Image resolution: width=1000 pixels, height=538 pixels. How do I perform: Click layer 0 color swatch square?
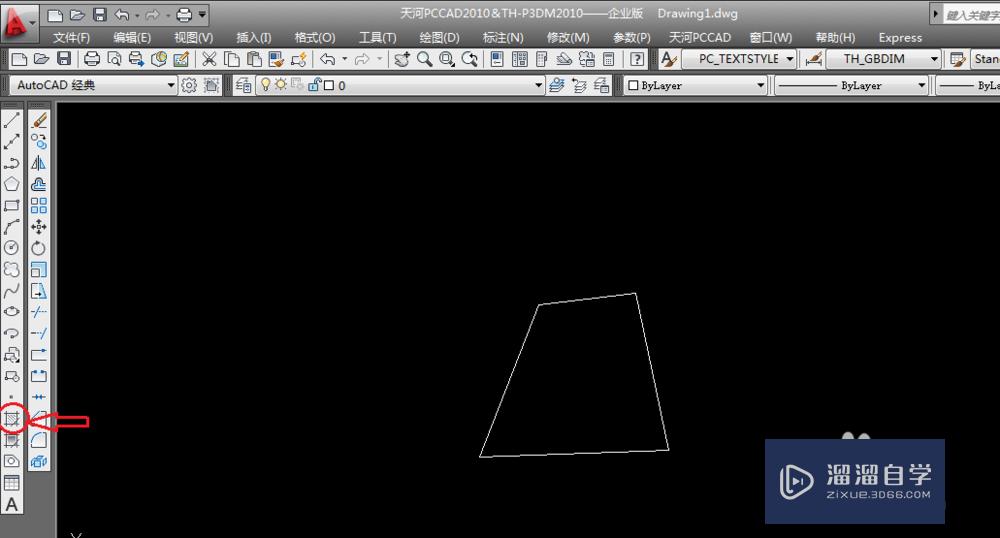click(x=329, y=85)
